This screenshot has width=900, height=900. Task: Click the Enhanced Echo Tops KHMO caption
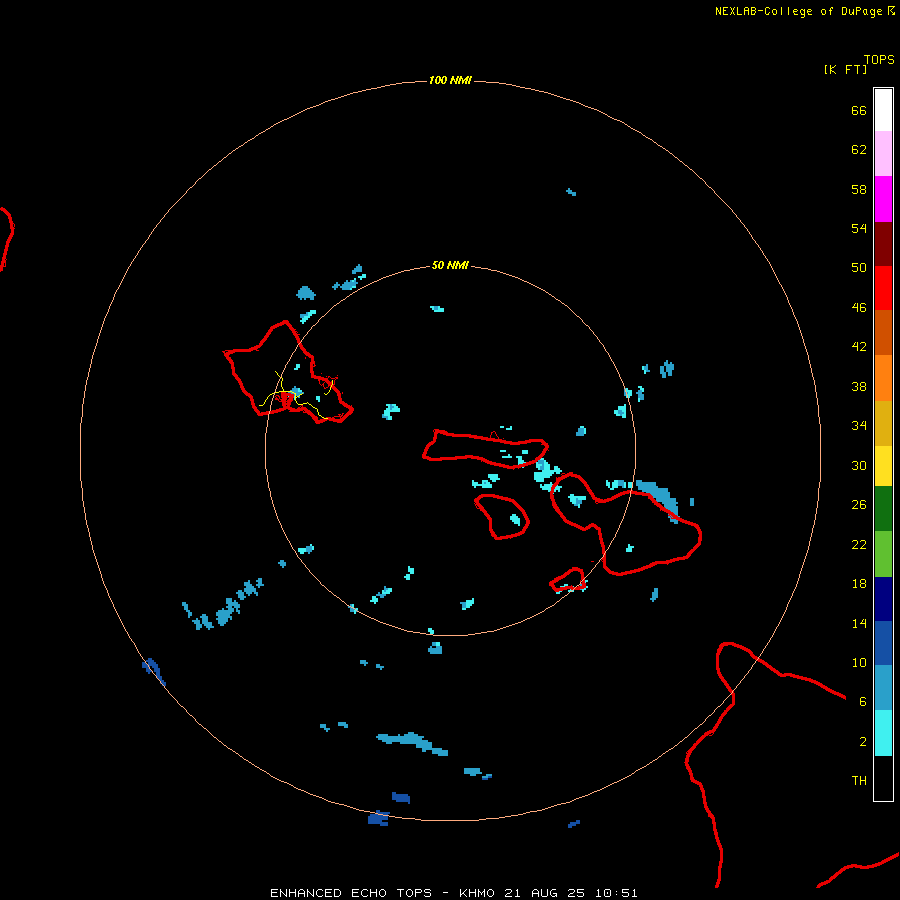[453, 893]
